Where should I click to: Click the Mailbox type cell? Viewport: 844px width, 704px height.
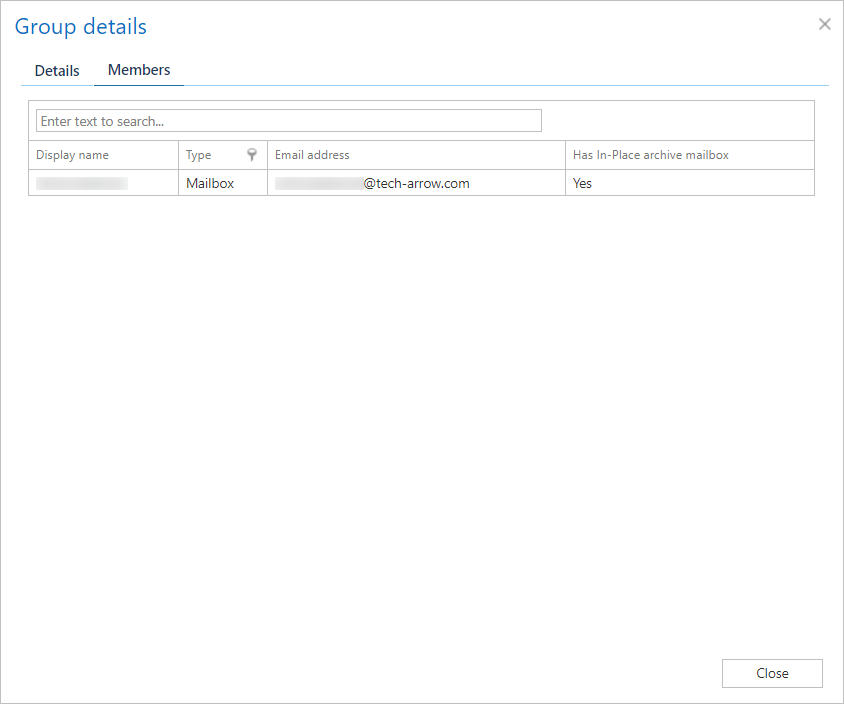pyautogui.click(x=210, y=183)
